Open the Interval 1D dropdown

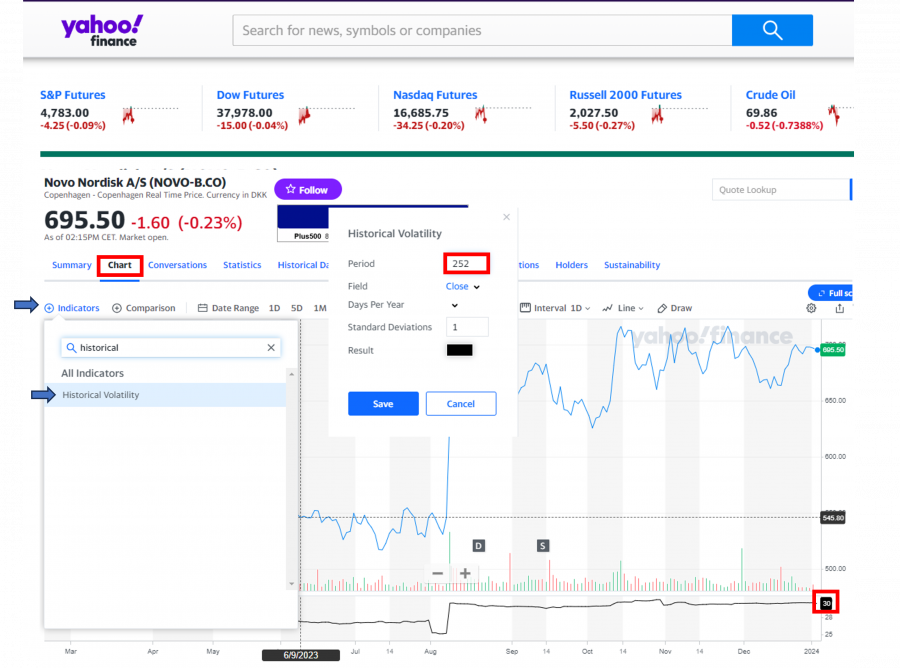[x=556, y=308]
